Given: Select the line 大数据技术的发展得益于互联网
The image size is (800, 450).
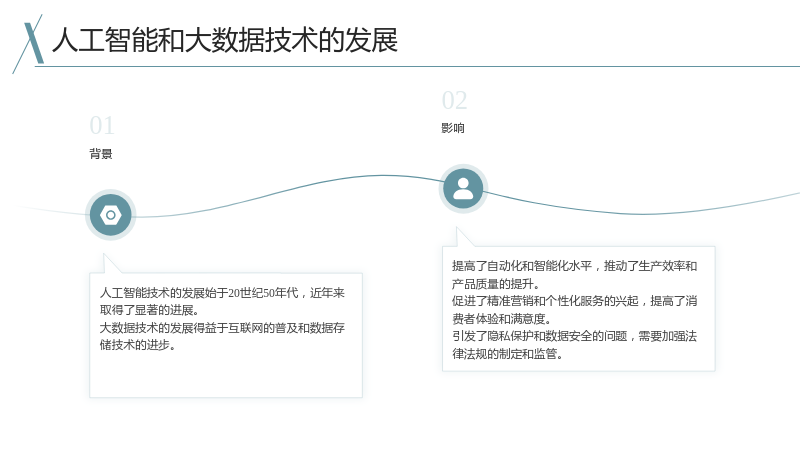Looking at the screenshot, I should 181,328.
